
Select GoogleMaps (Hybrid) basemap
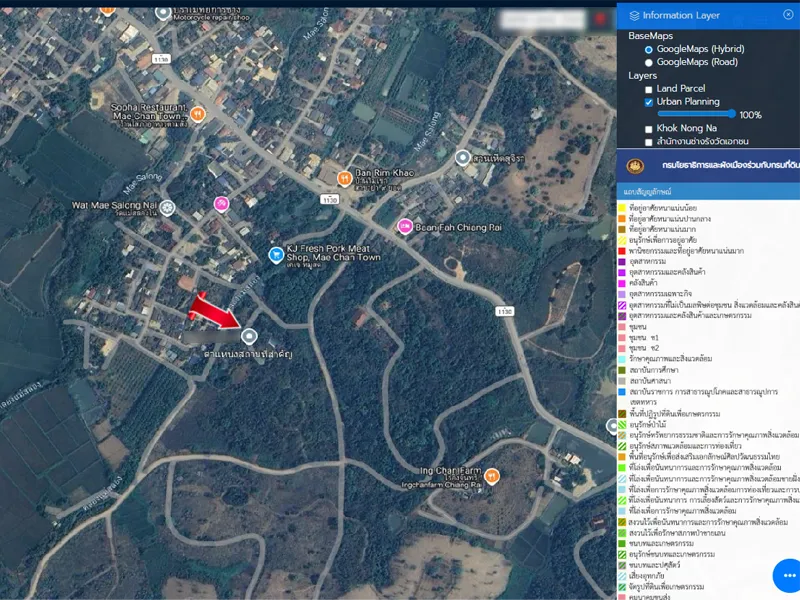649,49
